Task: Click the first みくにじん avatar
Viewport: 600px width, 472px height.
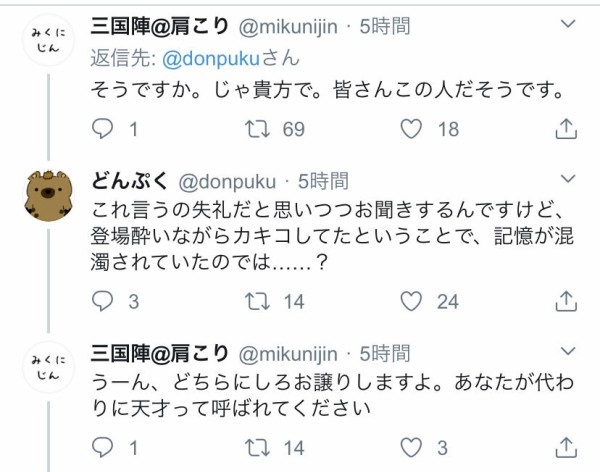Action: click(x=47, y=42)
